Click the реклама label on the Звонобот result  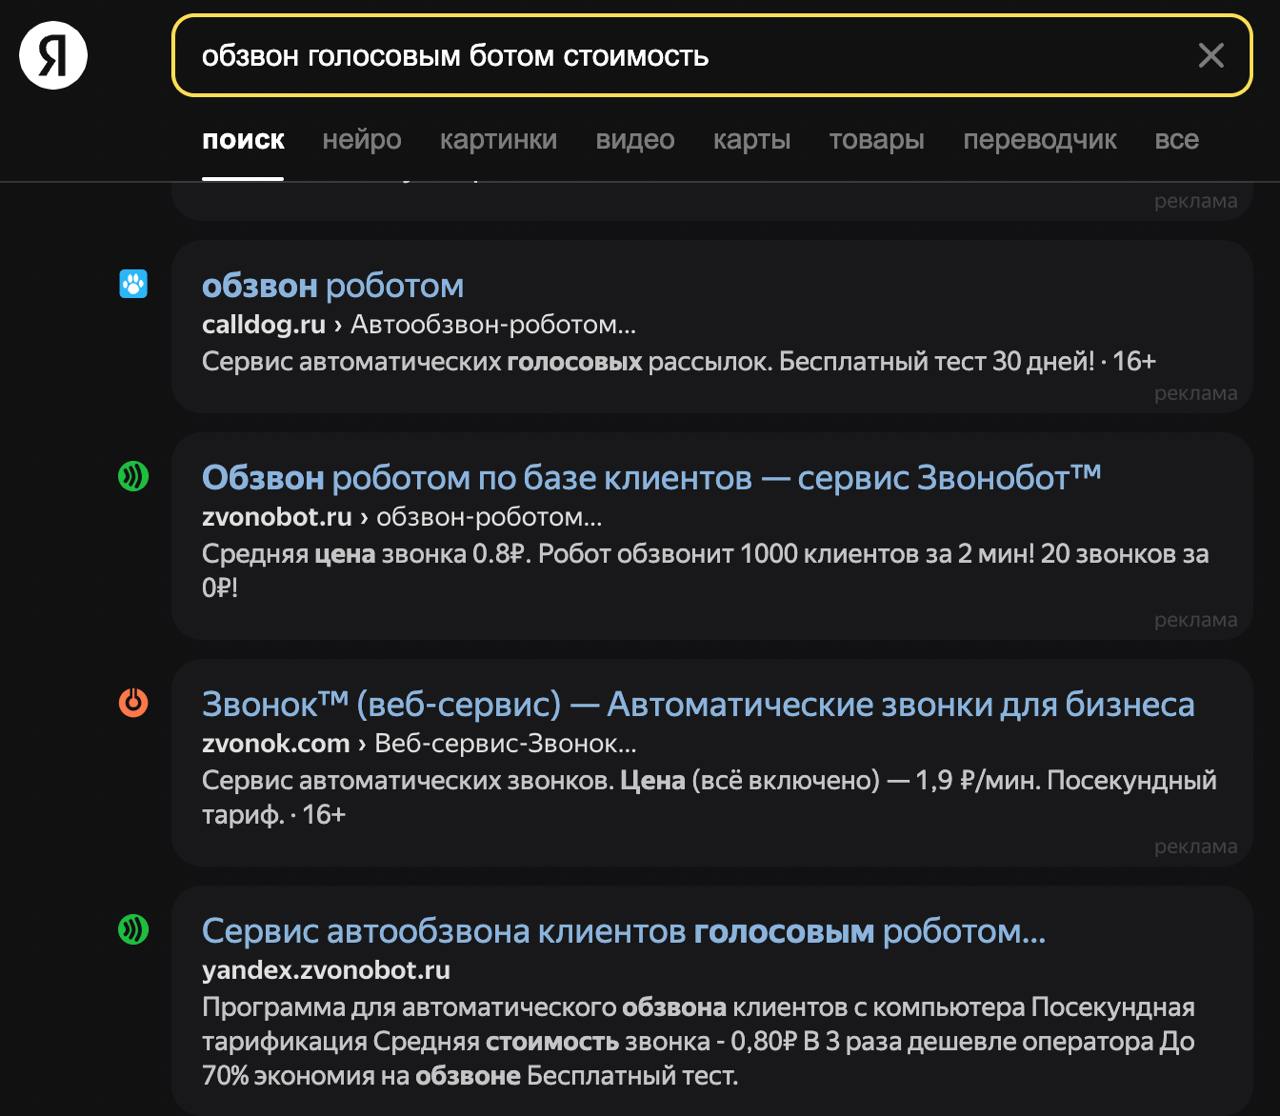(1196, 620)
